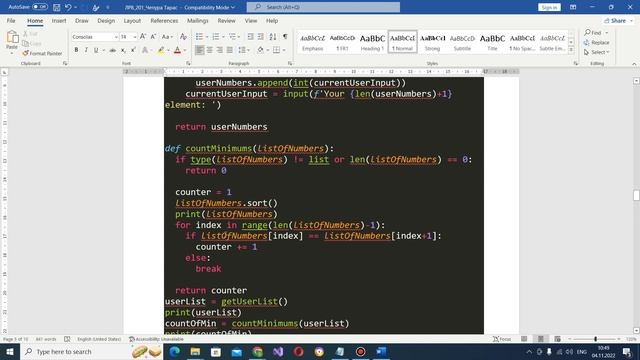The image size is (640, 360).
Task: Open Microsoft Edge from taskbar
Action: (174, 351)
